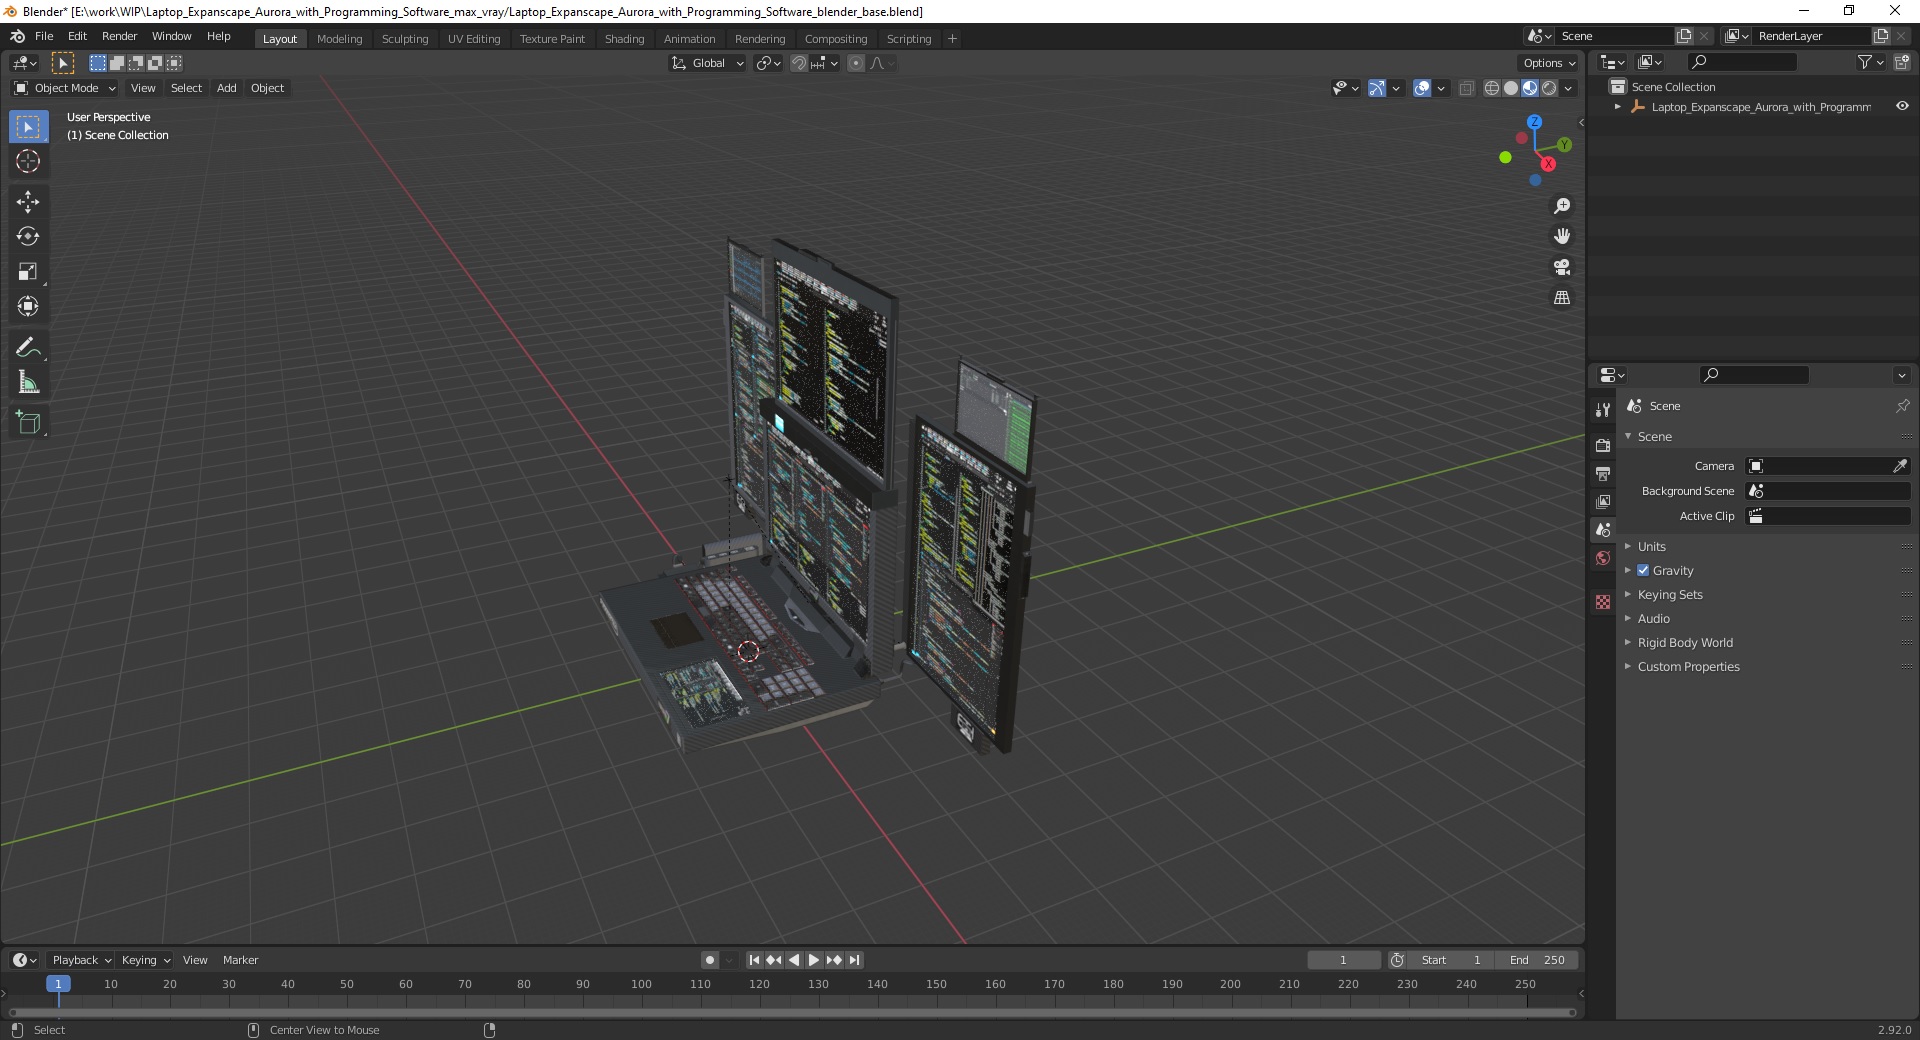Open the Playback dropdown
The width and height of the screenshot is (1920, 1040).
click(x=81, y=960)
